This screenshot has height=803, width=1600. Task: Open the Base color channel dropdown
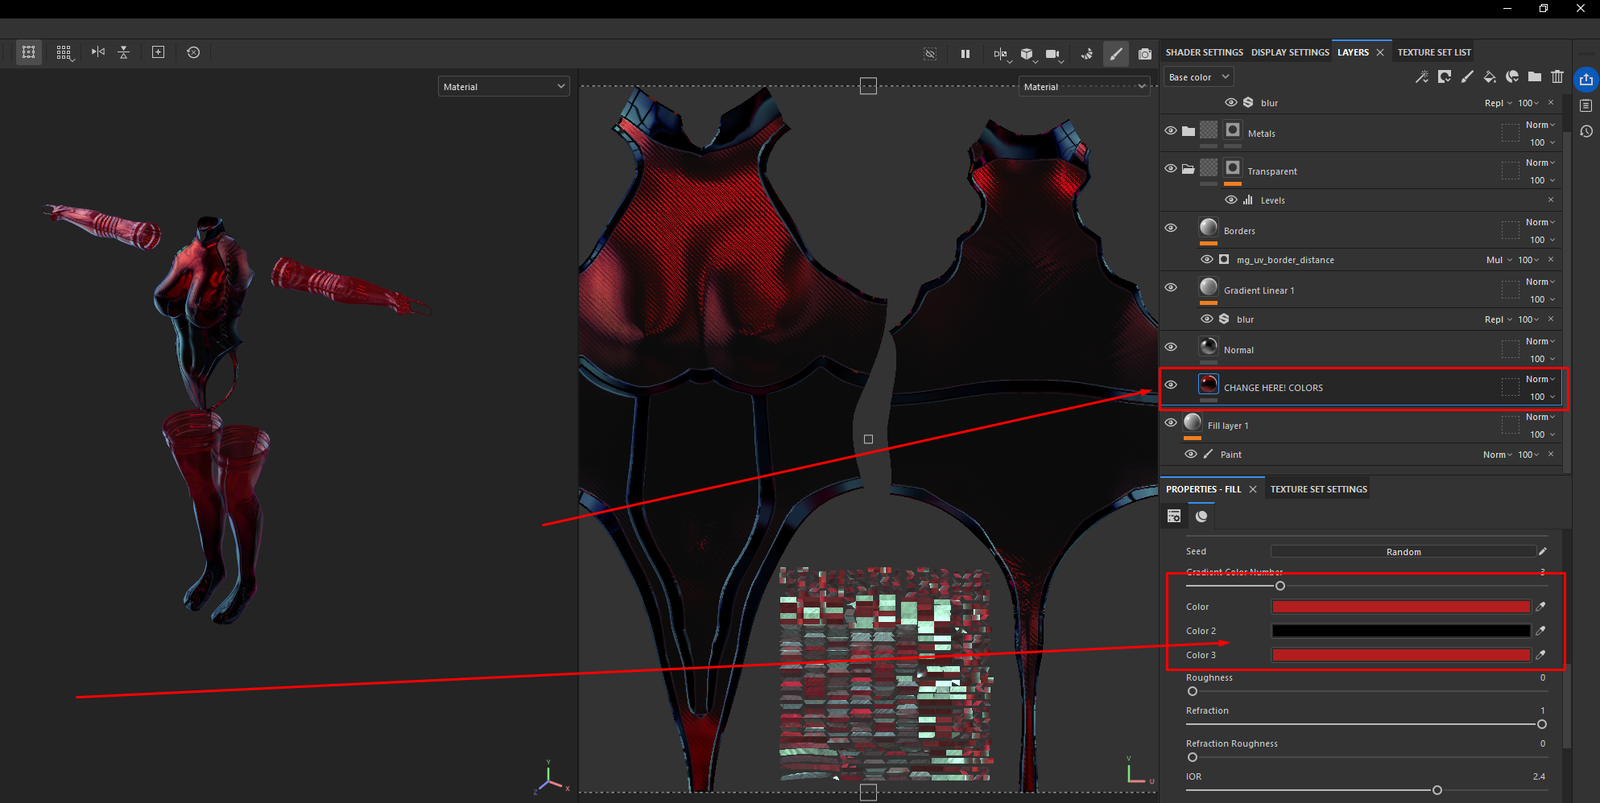1198,77
